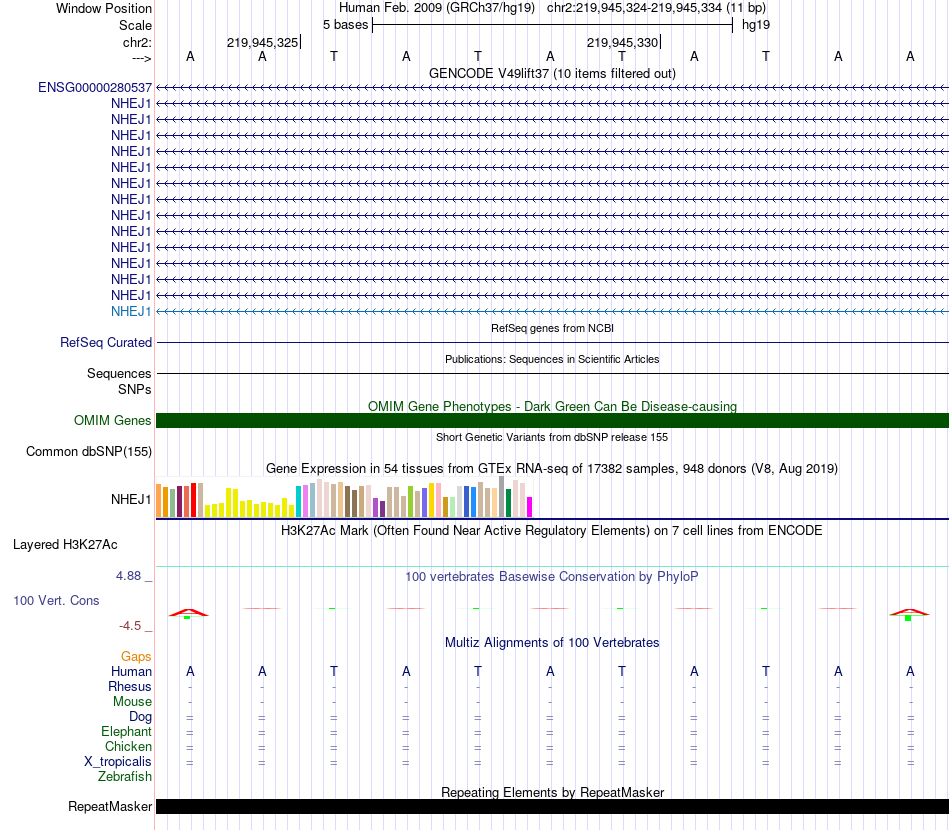Click the -4.5 PhyloP minimum value
Viewport: 950px width, 830px height.
tap(130, 626)
